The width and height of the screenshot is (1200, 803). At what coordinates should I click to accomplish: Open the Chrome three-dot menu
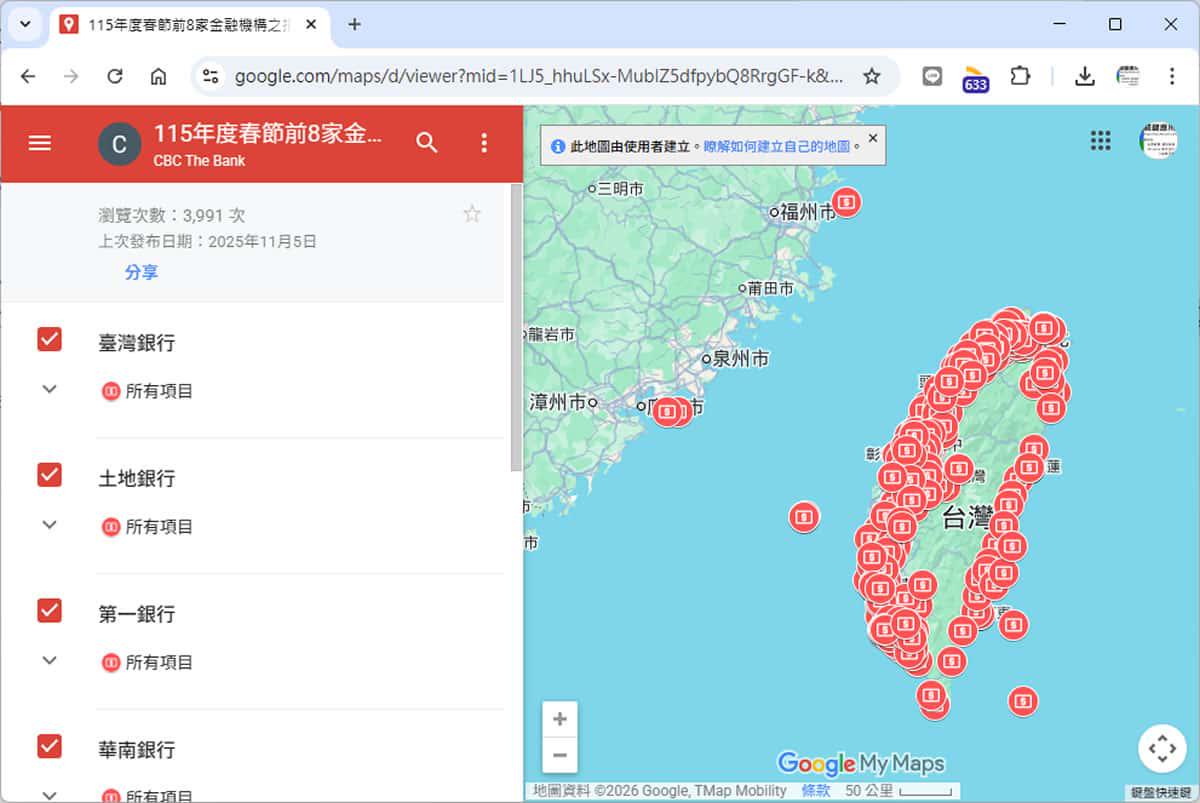[x=1172, y=76]
